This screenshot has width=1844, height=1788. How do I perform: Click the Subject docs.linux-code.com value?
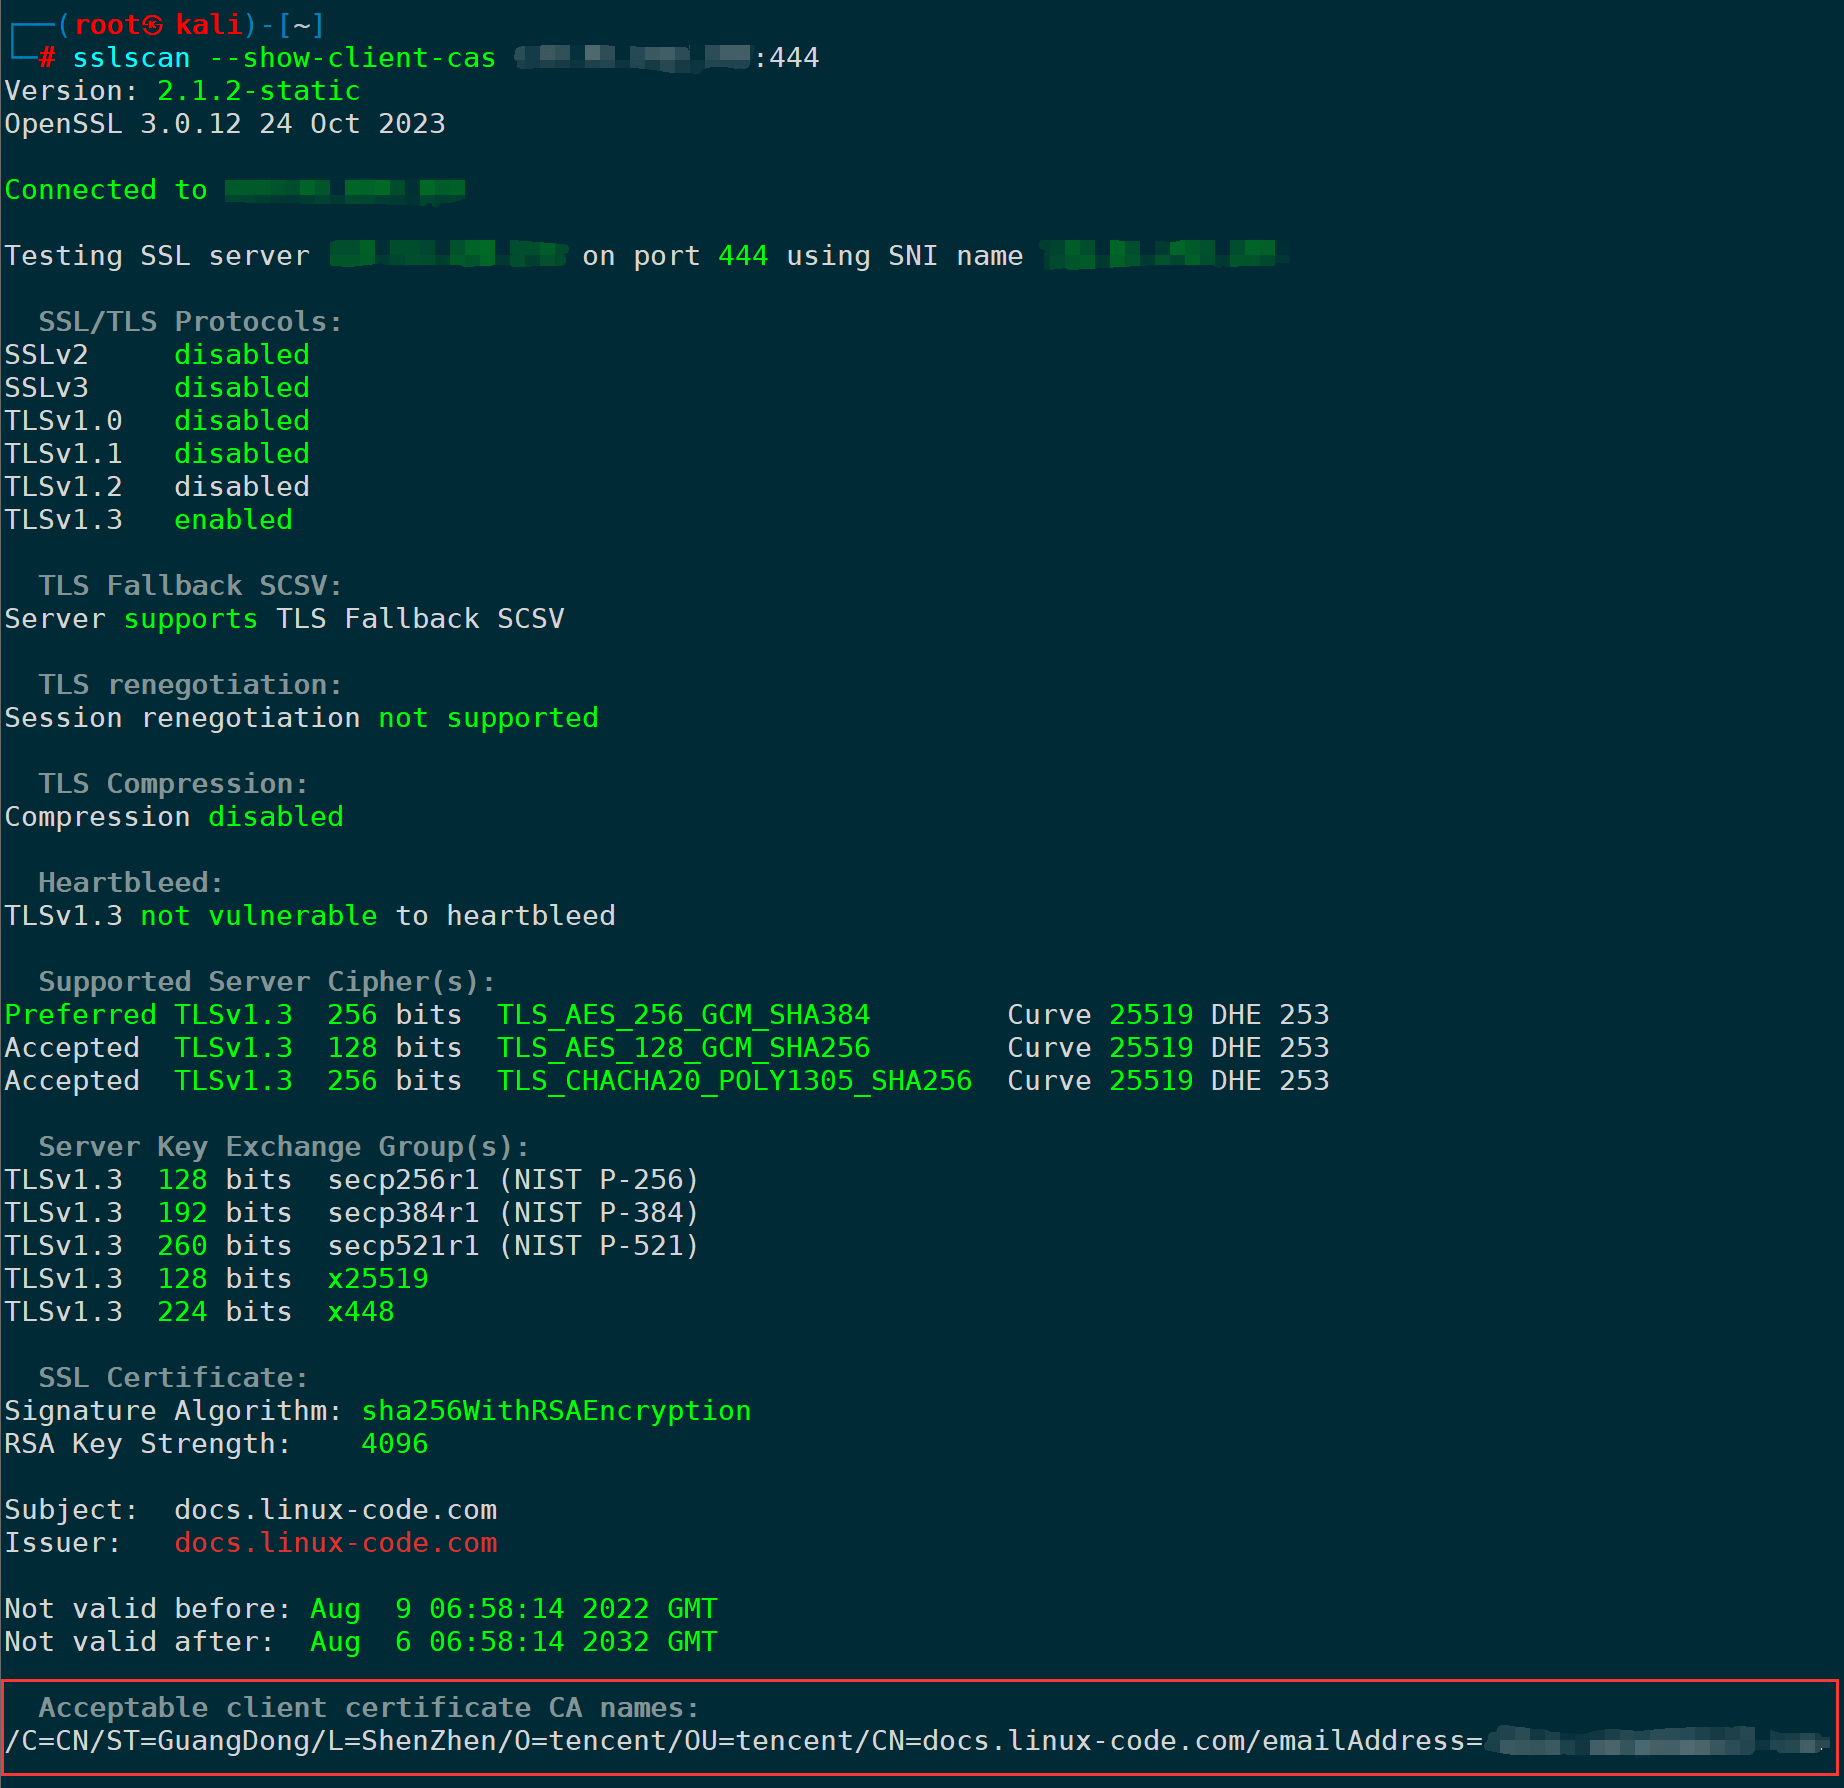coord(336,1510)
